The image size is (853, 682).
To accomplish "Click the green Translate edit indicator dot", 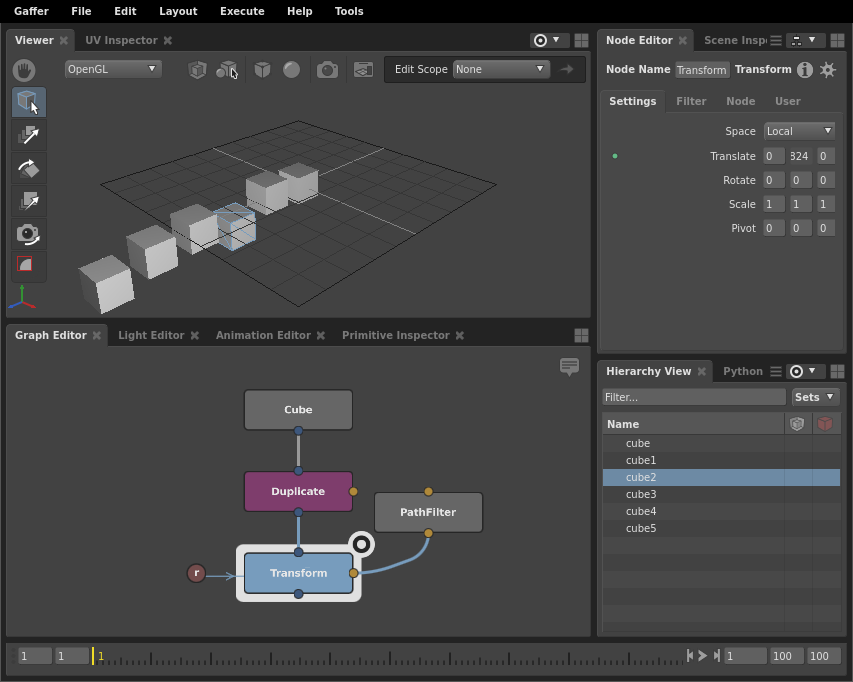I will pos(615,156).
